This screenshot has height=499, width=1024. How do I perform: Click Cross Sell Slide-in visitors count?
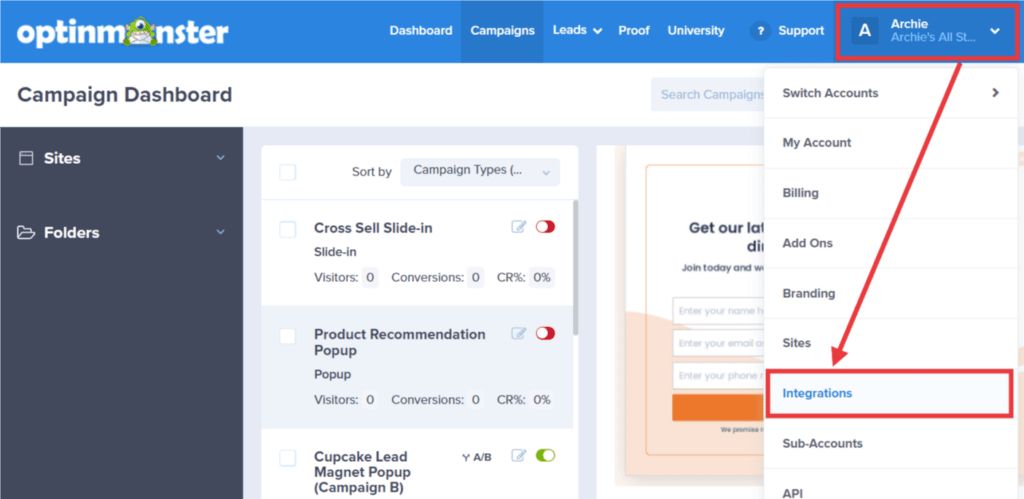(x=370, y=278)
